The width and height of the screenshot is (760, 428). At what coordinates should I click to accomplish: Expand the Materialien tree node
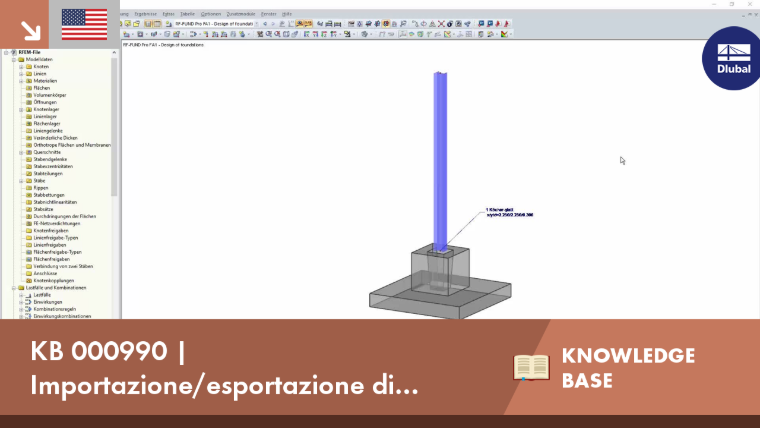(21, 81)
